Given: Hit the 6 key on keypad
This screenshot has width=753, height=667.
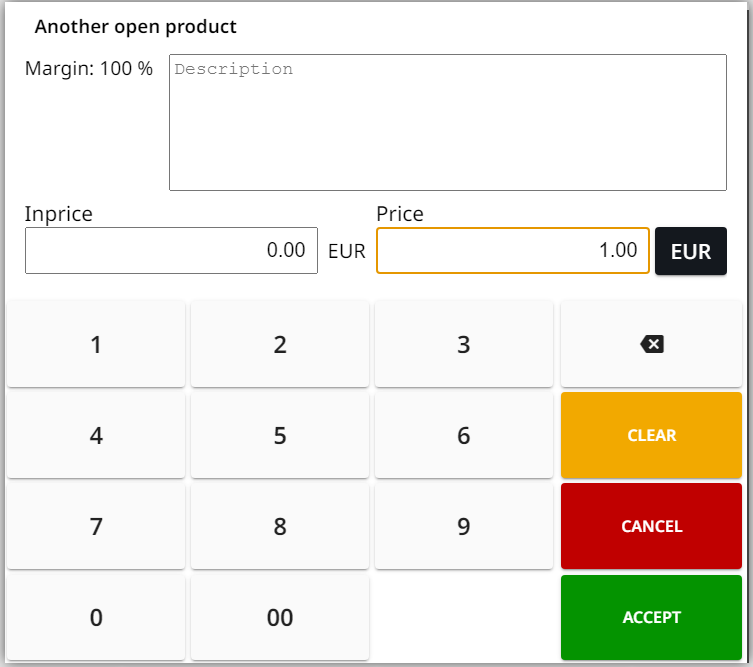Looking at the screenshot, I should point(463,436).
